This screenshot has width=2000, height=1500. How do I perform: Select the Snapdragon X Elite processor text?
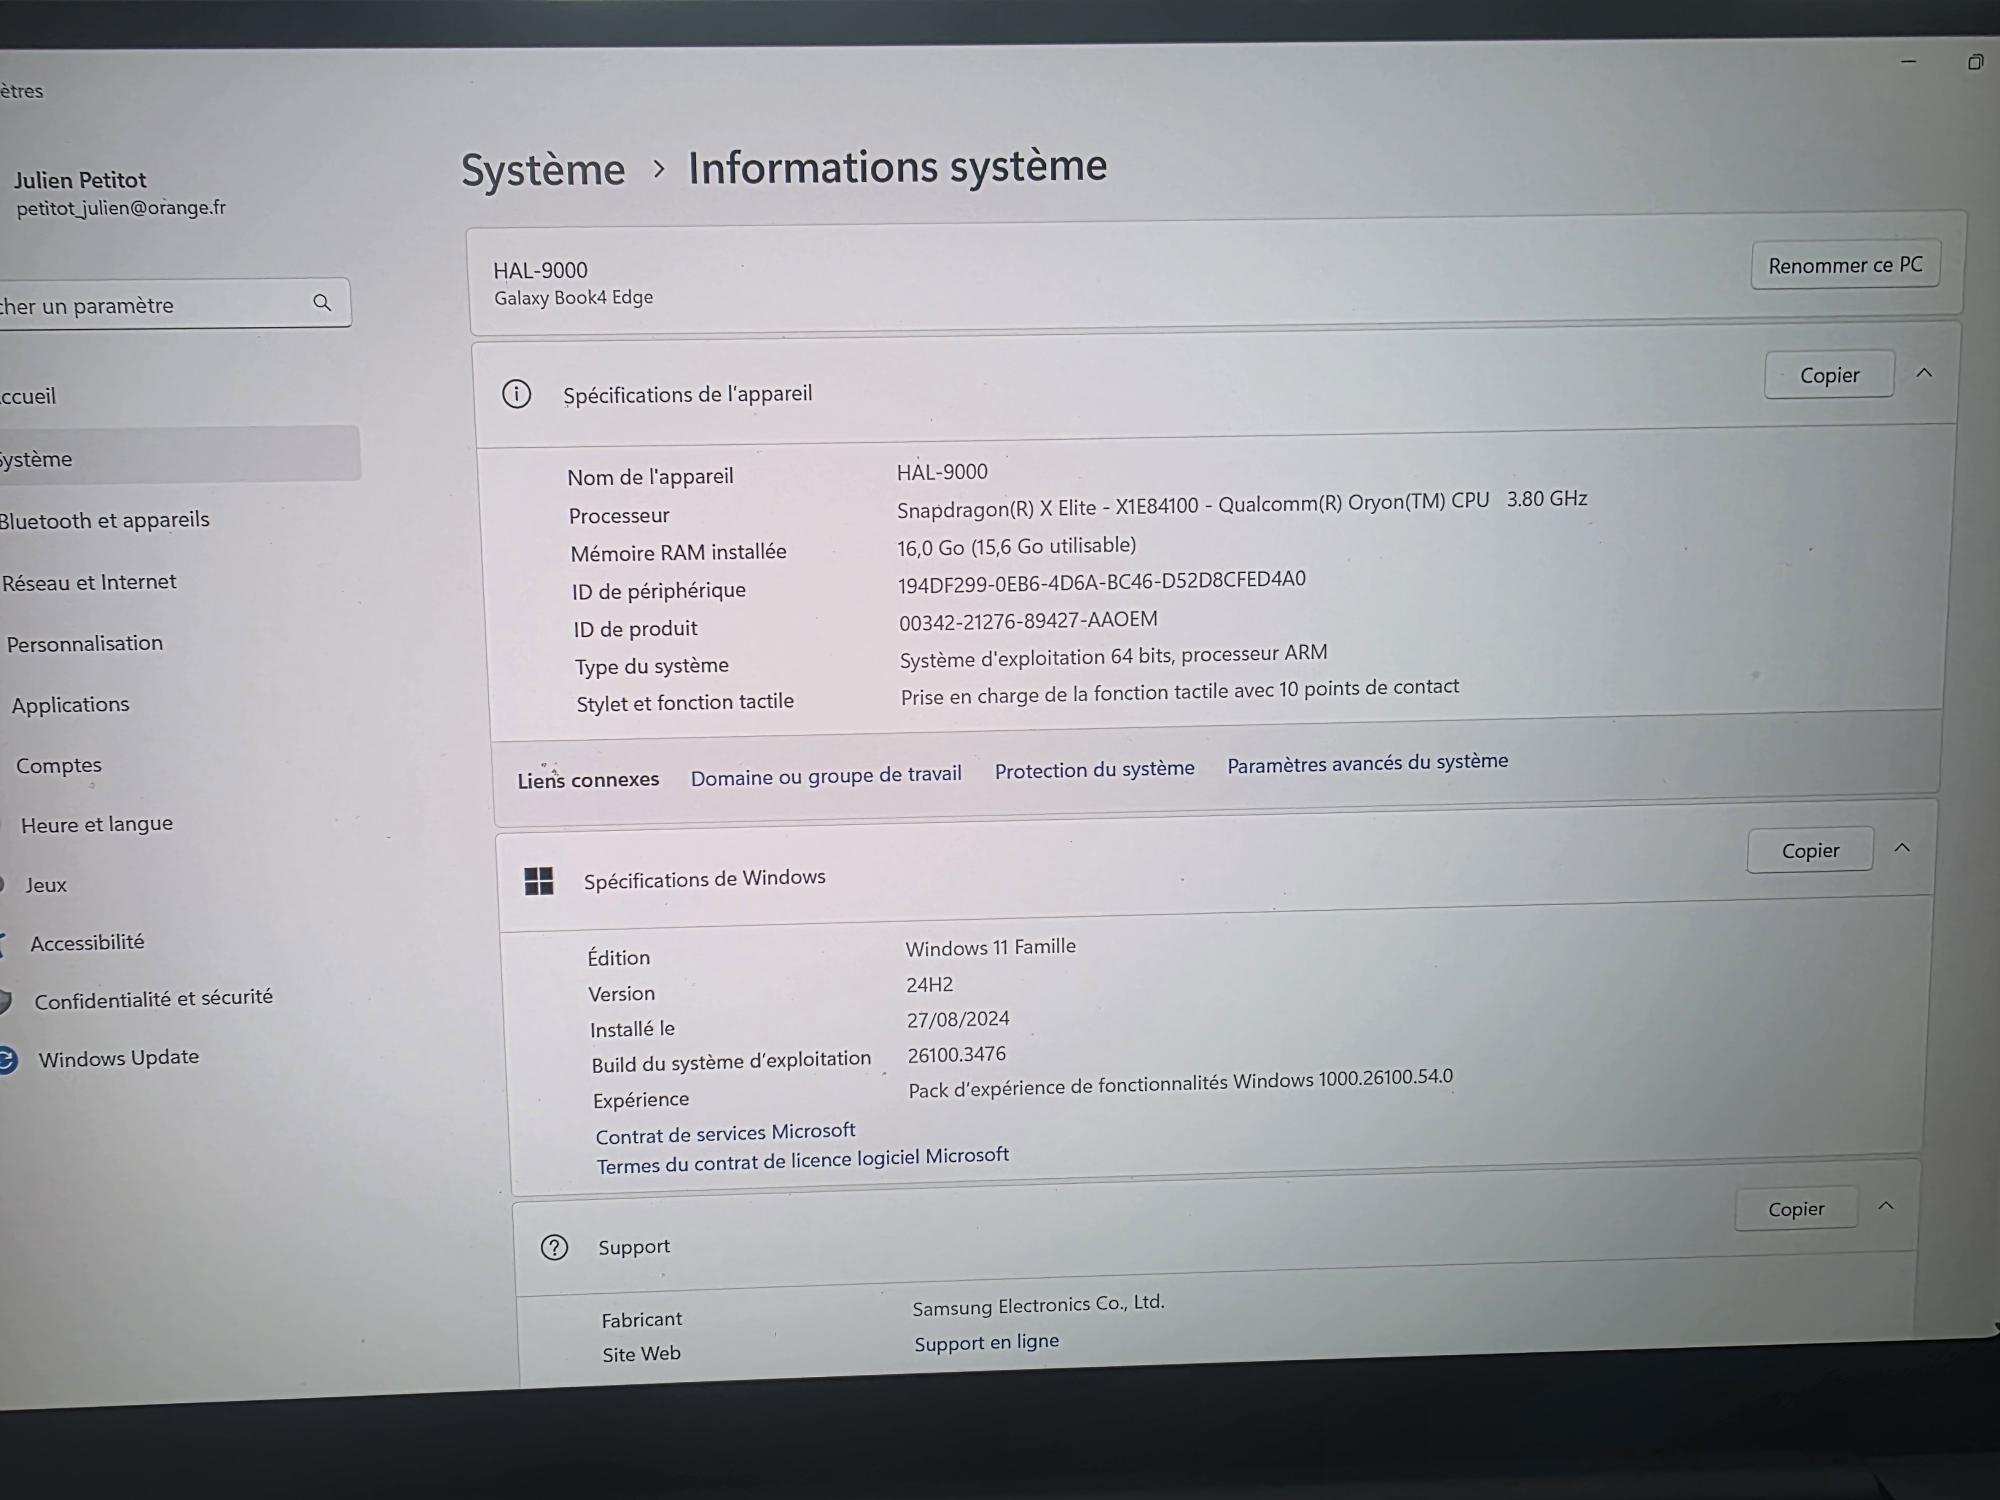pos(1242,504)
